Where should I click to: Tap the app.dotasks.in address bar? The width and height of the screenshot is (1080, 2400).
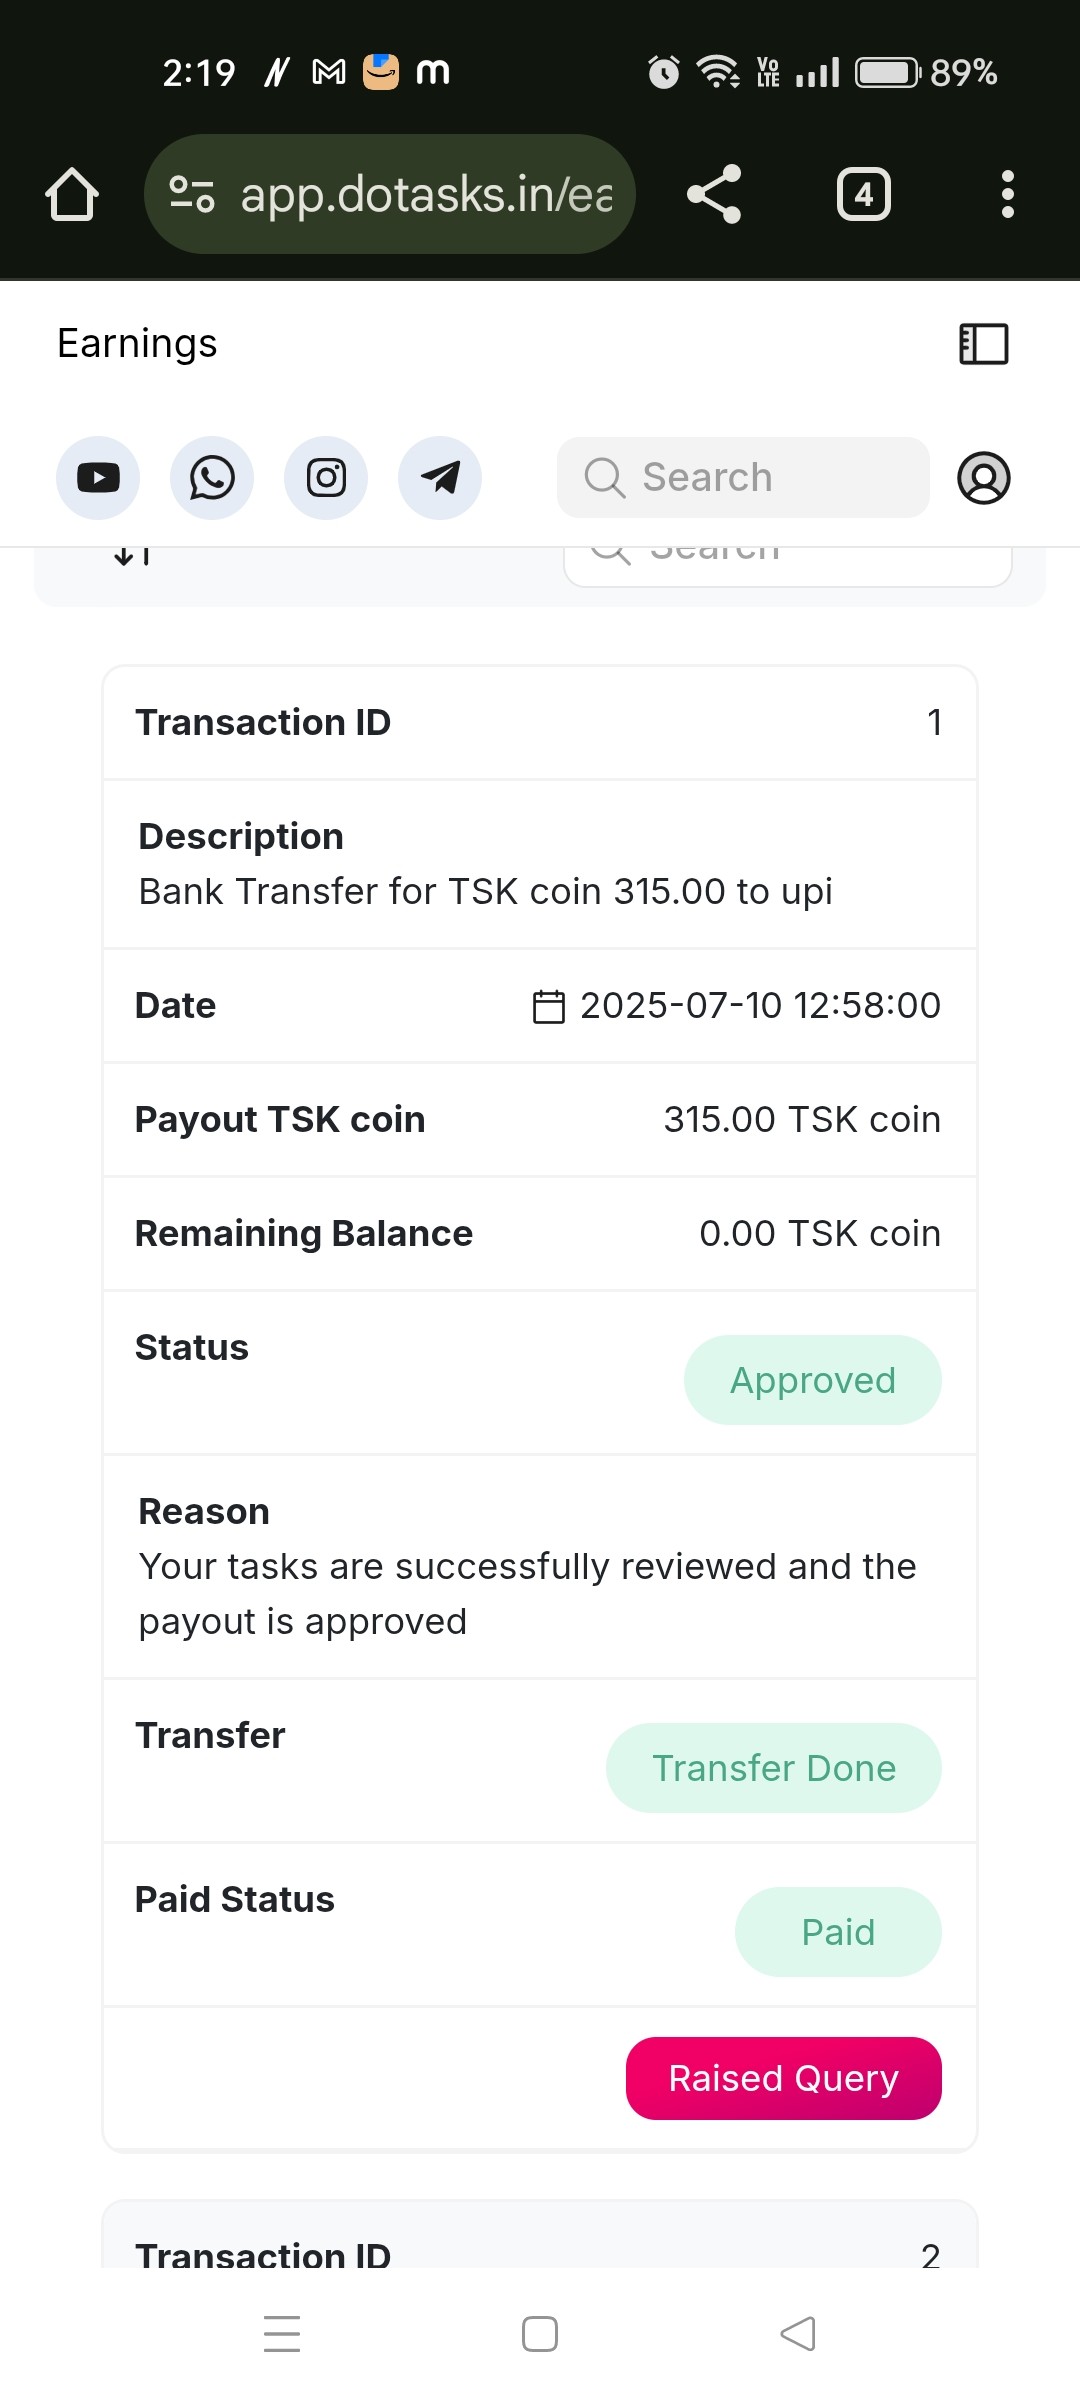(x=426, y=194)
